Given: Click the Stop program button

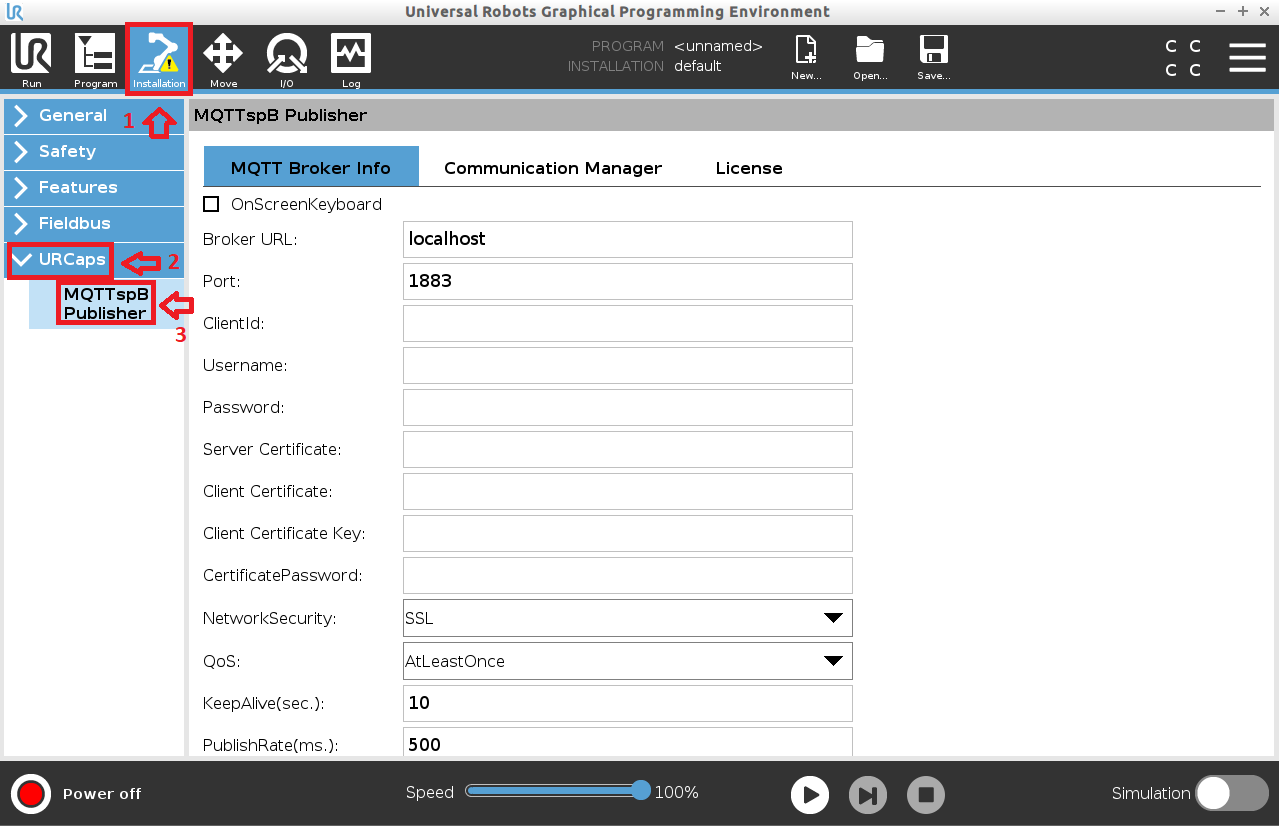Looking at the screenshot, I should pos(926,795).
